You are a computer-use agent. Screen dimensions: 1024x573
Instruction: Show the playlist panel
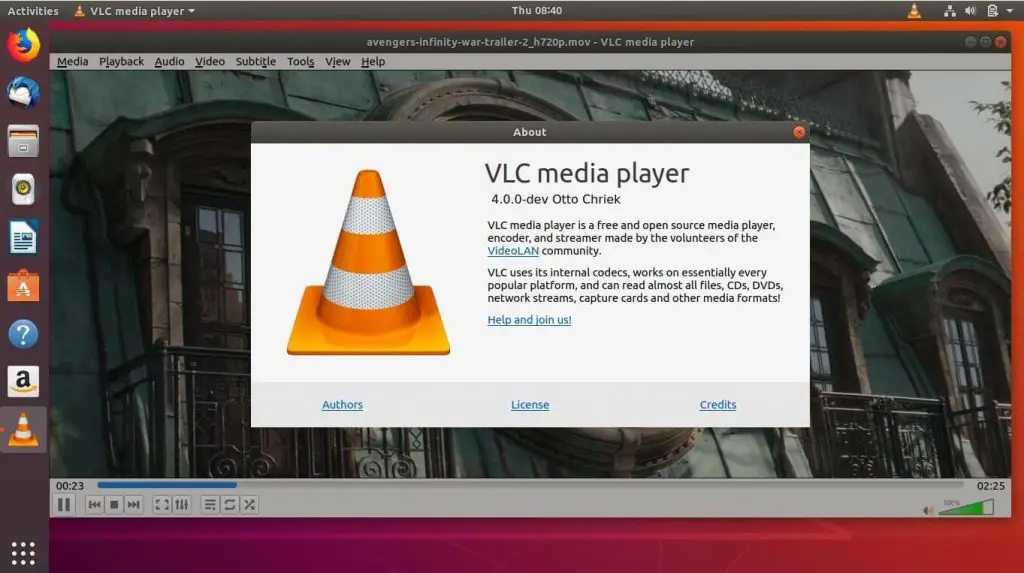click(210, 504)
